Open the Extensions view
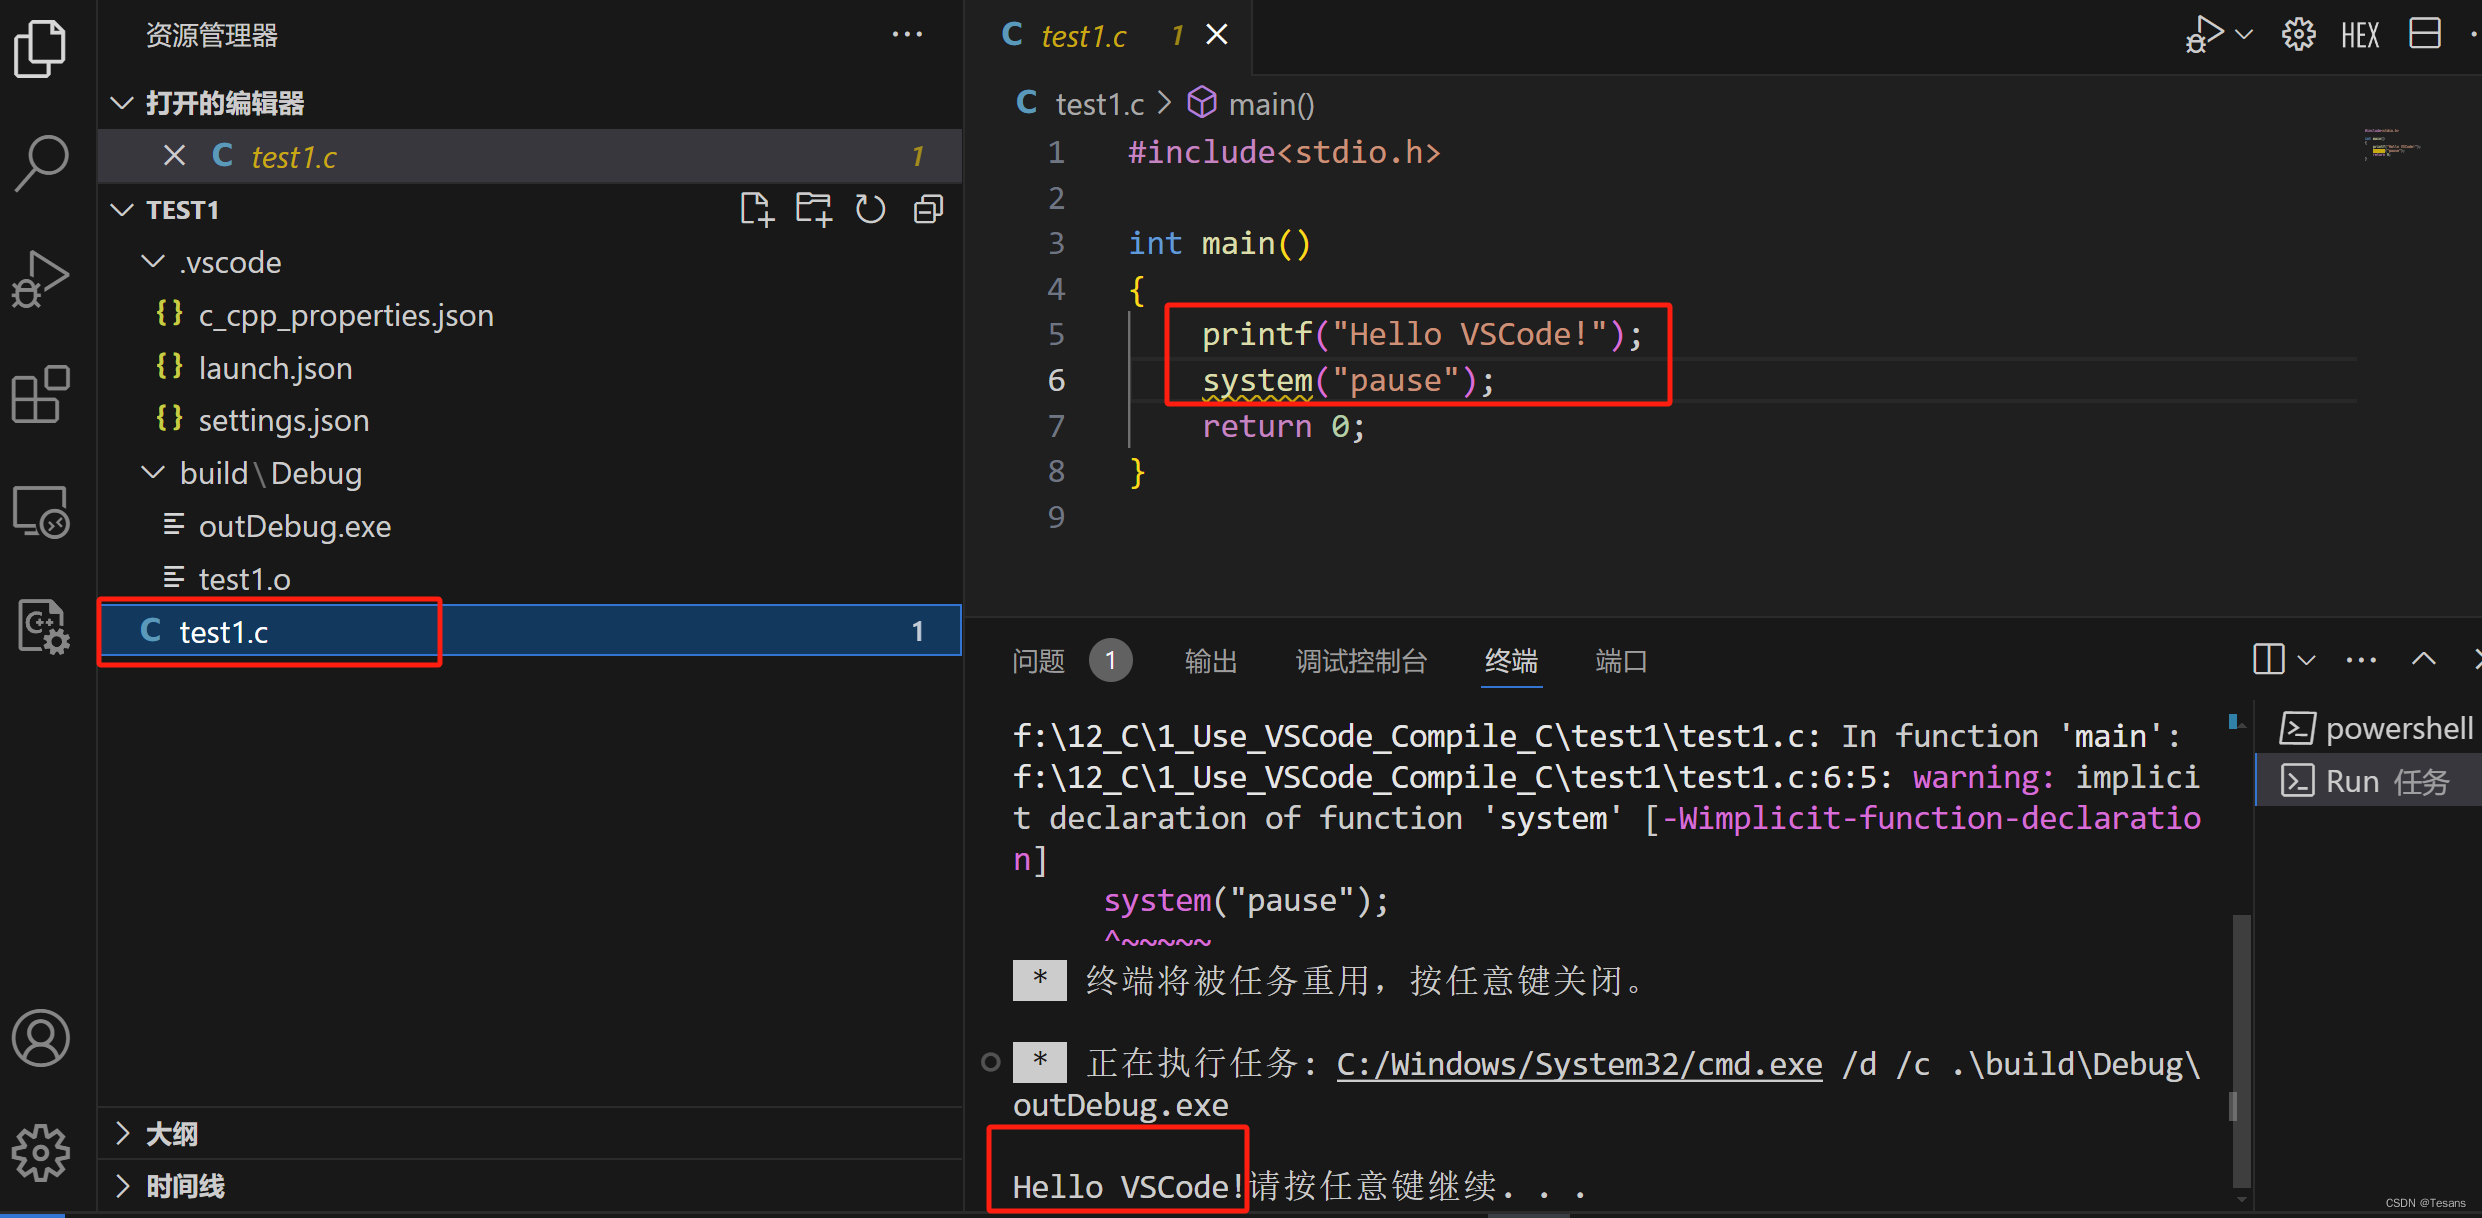 pyautogui.click(x=40, y=394)
